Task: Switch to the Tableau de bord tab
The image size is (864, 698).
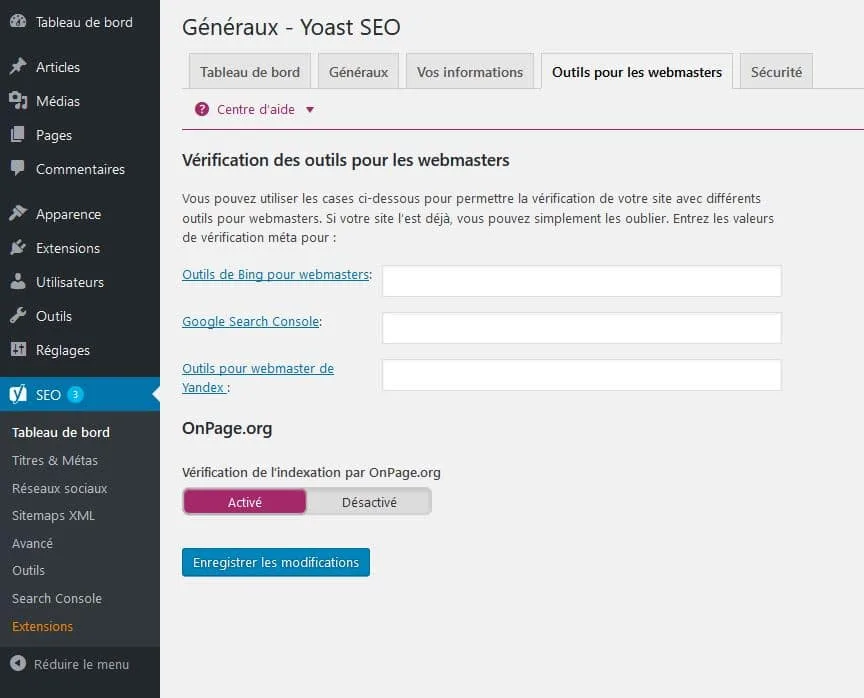Action: click(x=250, y=72)
